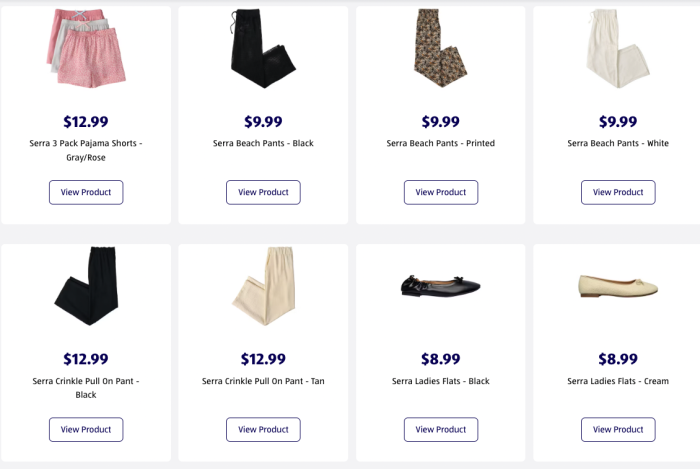Select the printed beach pants image
The width and height of the screenshot is (700, 469).
(x=441, y=48)
